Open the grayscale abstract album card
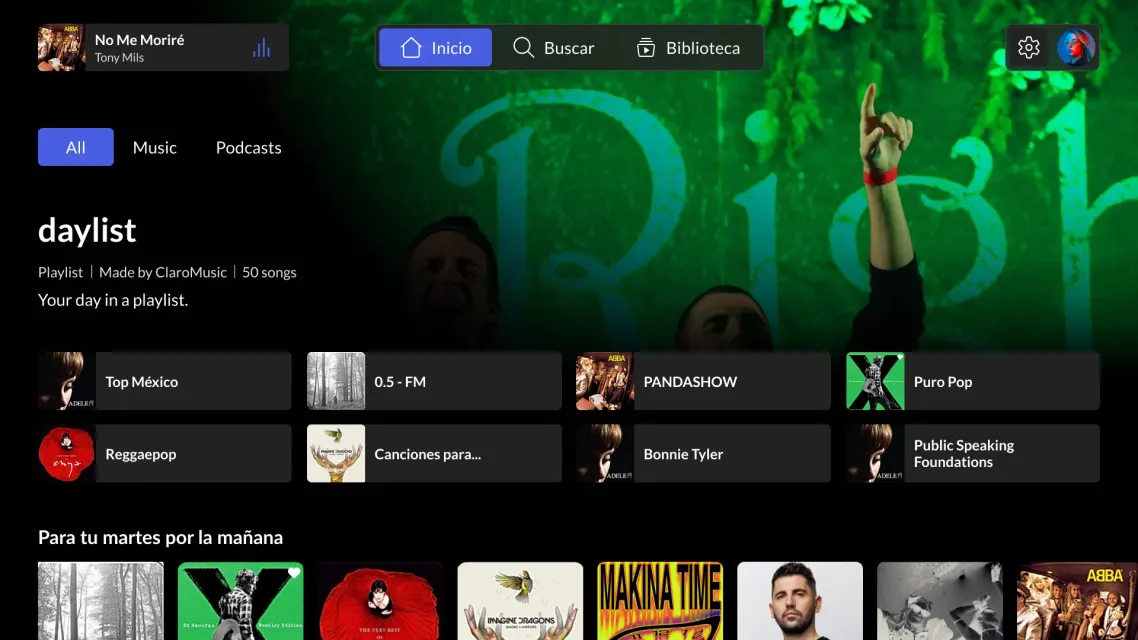This screenshot has width=1138, height=640. pos(940,601)
